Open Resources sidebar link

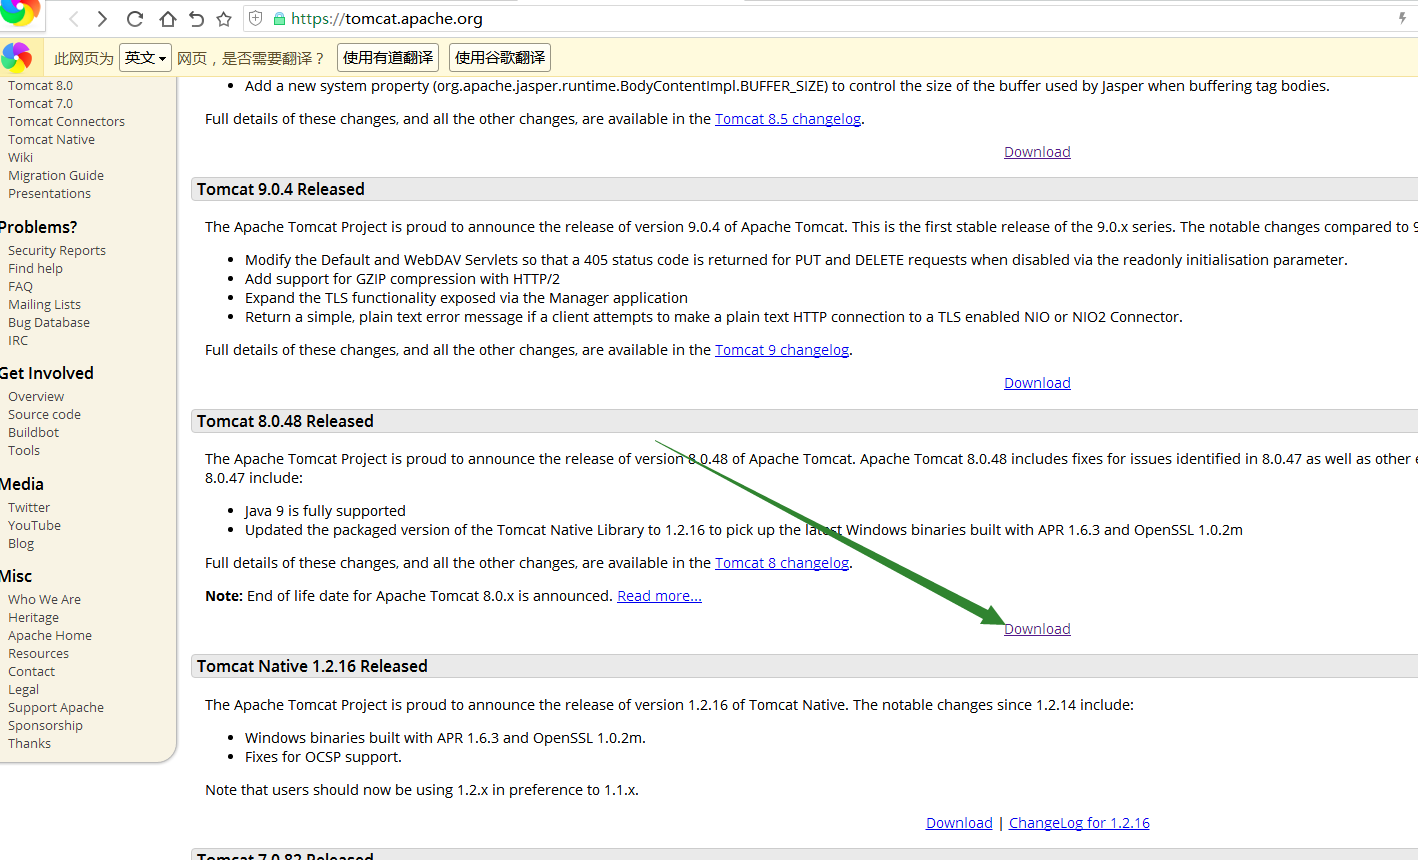[38, 654]
